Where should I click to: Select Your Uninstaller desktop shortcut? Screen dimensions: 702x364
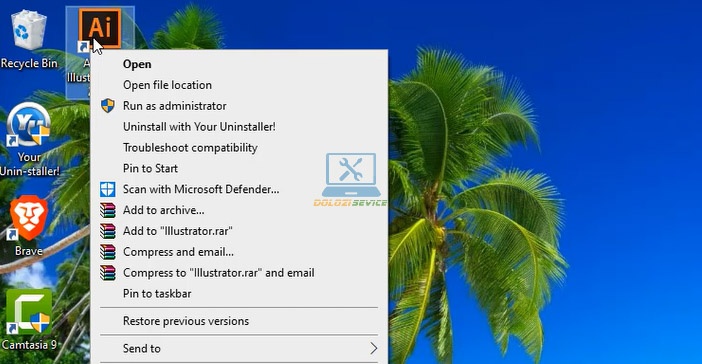pos(29,140)
